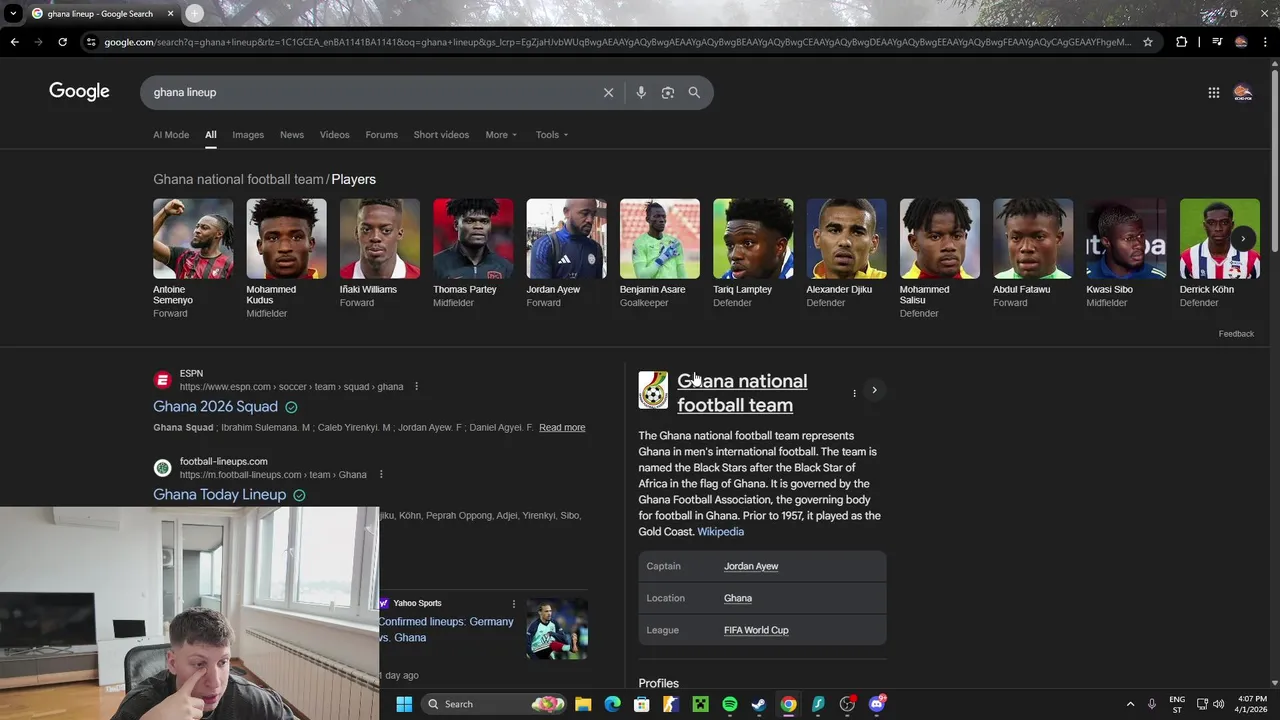1280x720 pixels.
Task: Open Spotify from the taskbar
Action: click(730, 704)
